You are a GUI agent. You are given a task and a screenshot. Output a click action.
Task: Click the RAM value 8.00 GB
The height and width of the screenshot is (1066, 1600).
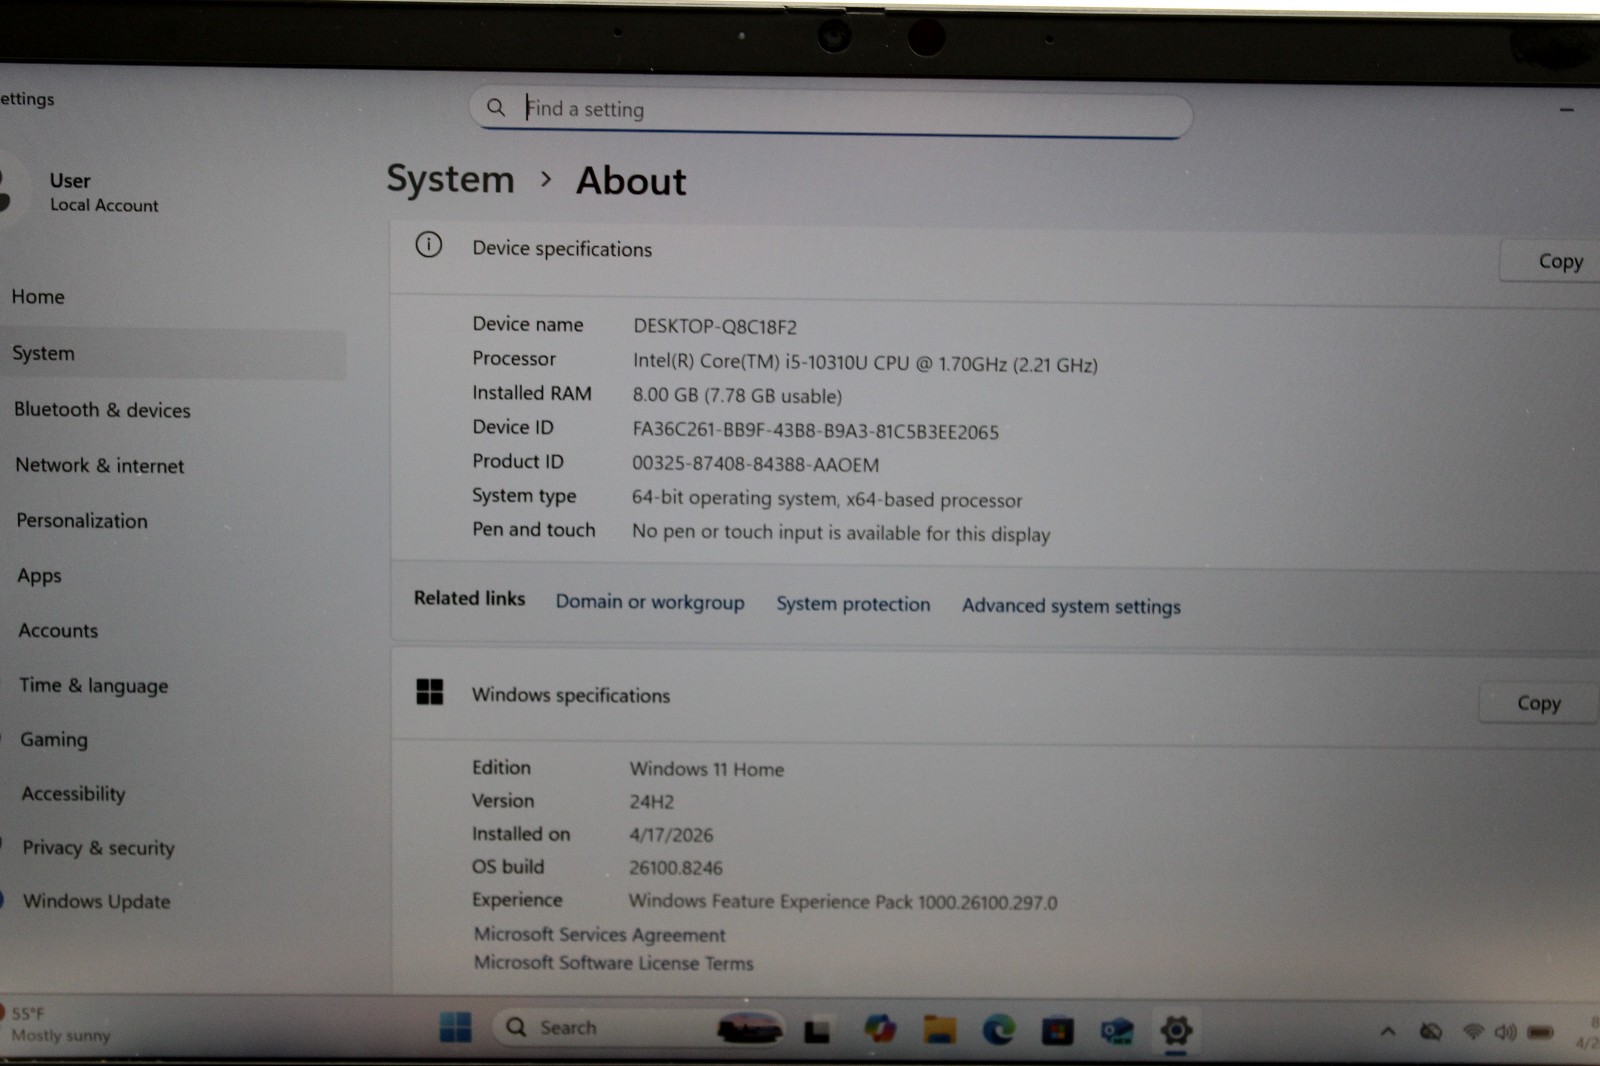(x=737, y=396)
